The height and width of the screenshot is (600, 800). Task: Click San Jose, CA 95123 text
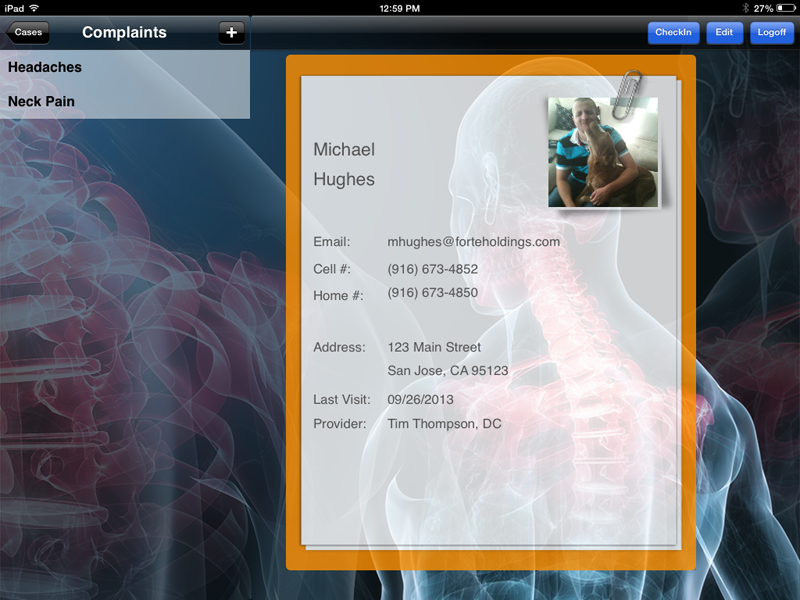coord(448,371)
